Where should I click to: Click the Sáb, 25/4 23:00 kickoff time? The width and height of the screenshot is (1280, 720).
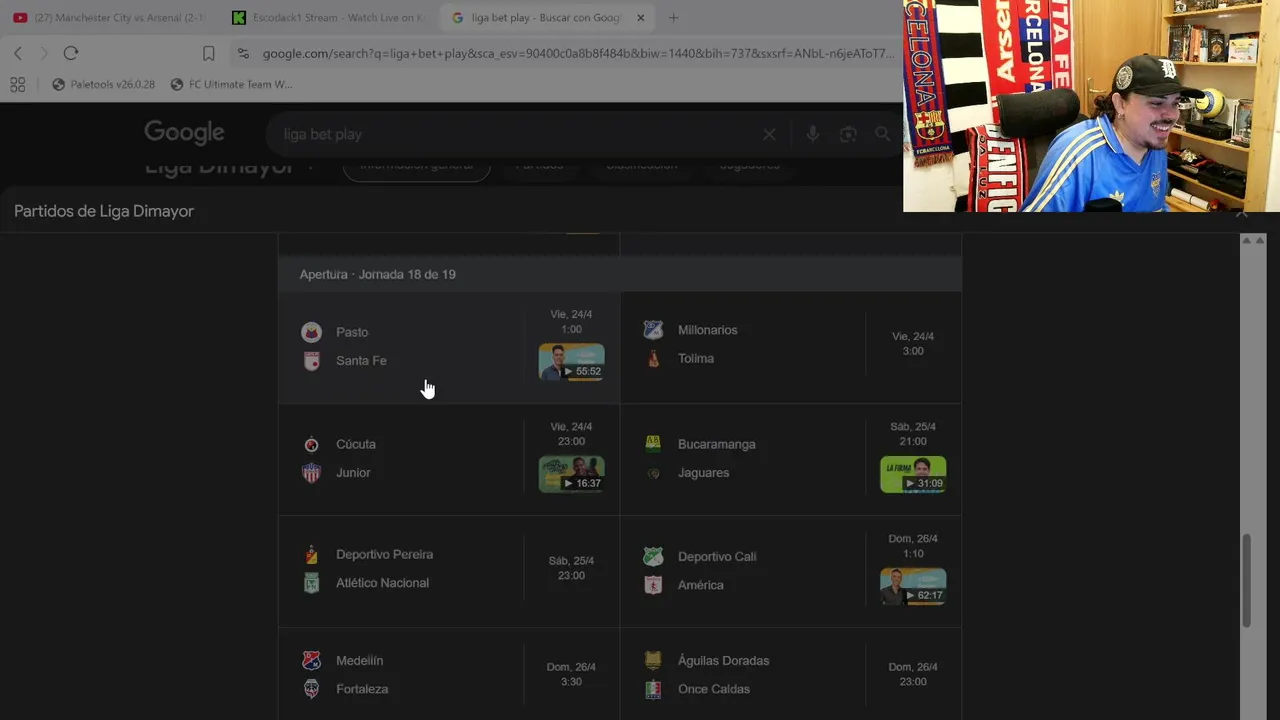tap(571, 568)
